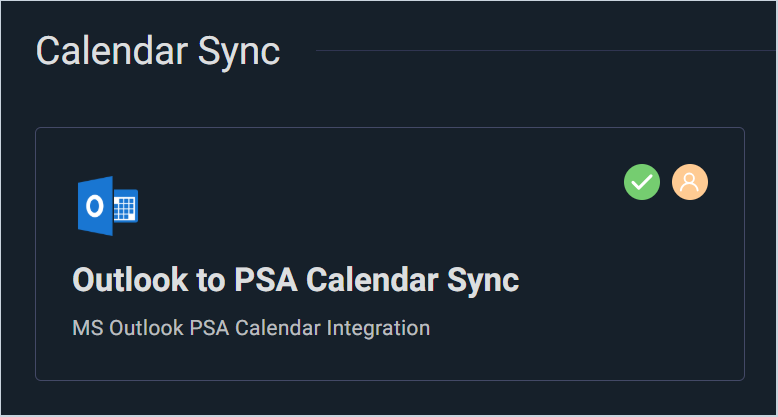Click 'Calendar Sync' at end of card title
Viewport: 778px width, 417px height.
point(412,279)
